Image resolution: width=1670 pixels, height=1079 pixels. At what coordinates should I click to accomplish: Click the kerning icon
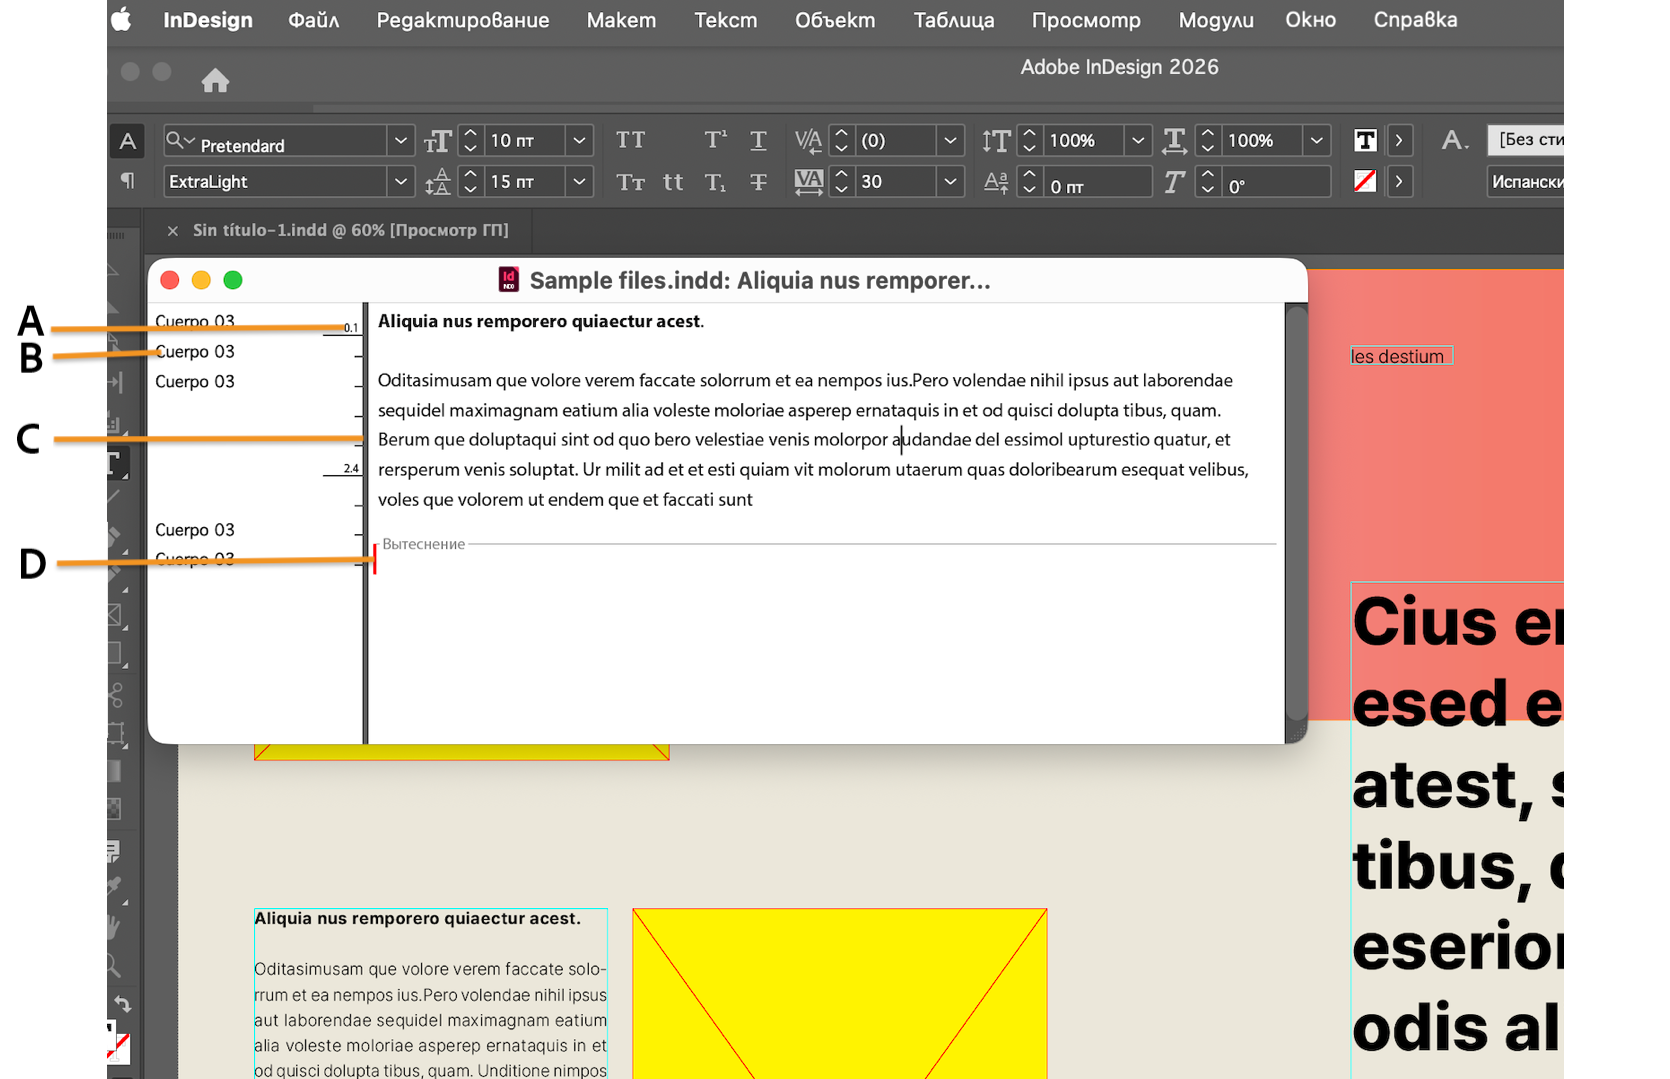pos(808,141)
